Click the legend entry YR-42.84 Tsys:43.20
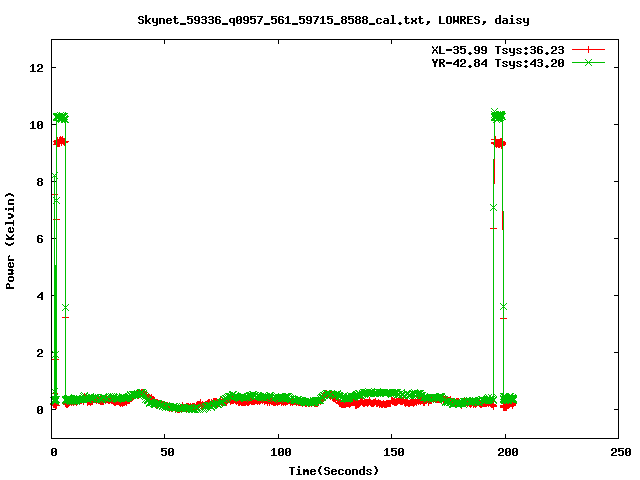This screenshot has width=640, height=480. pyautogui.click(x=498, y=63)
